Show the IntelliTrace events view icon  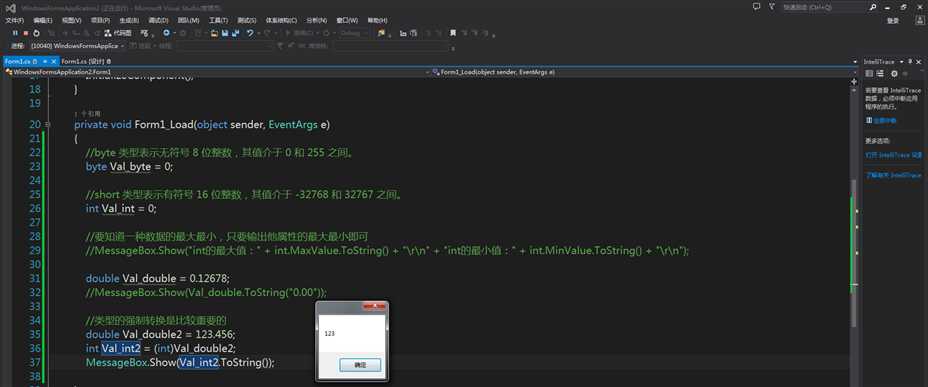click(869, 73)
